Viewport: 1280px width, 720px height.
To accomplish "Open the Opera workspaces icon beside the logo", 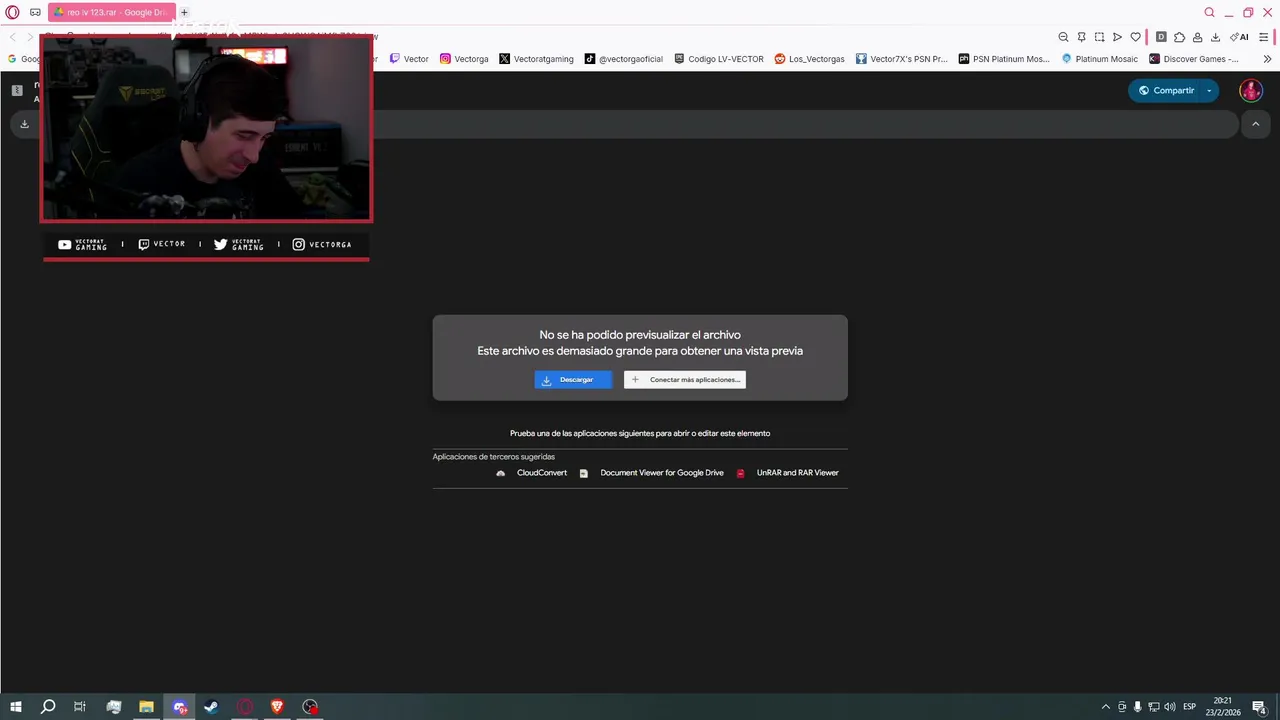I will click(35, 12).
